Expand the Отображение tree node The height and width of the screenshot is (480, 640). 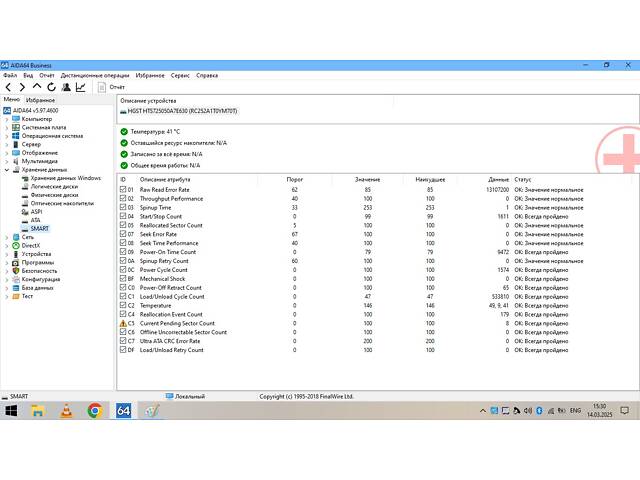click(7, 153)
